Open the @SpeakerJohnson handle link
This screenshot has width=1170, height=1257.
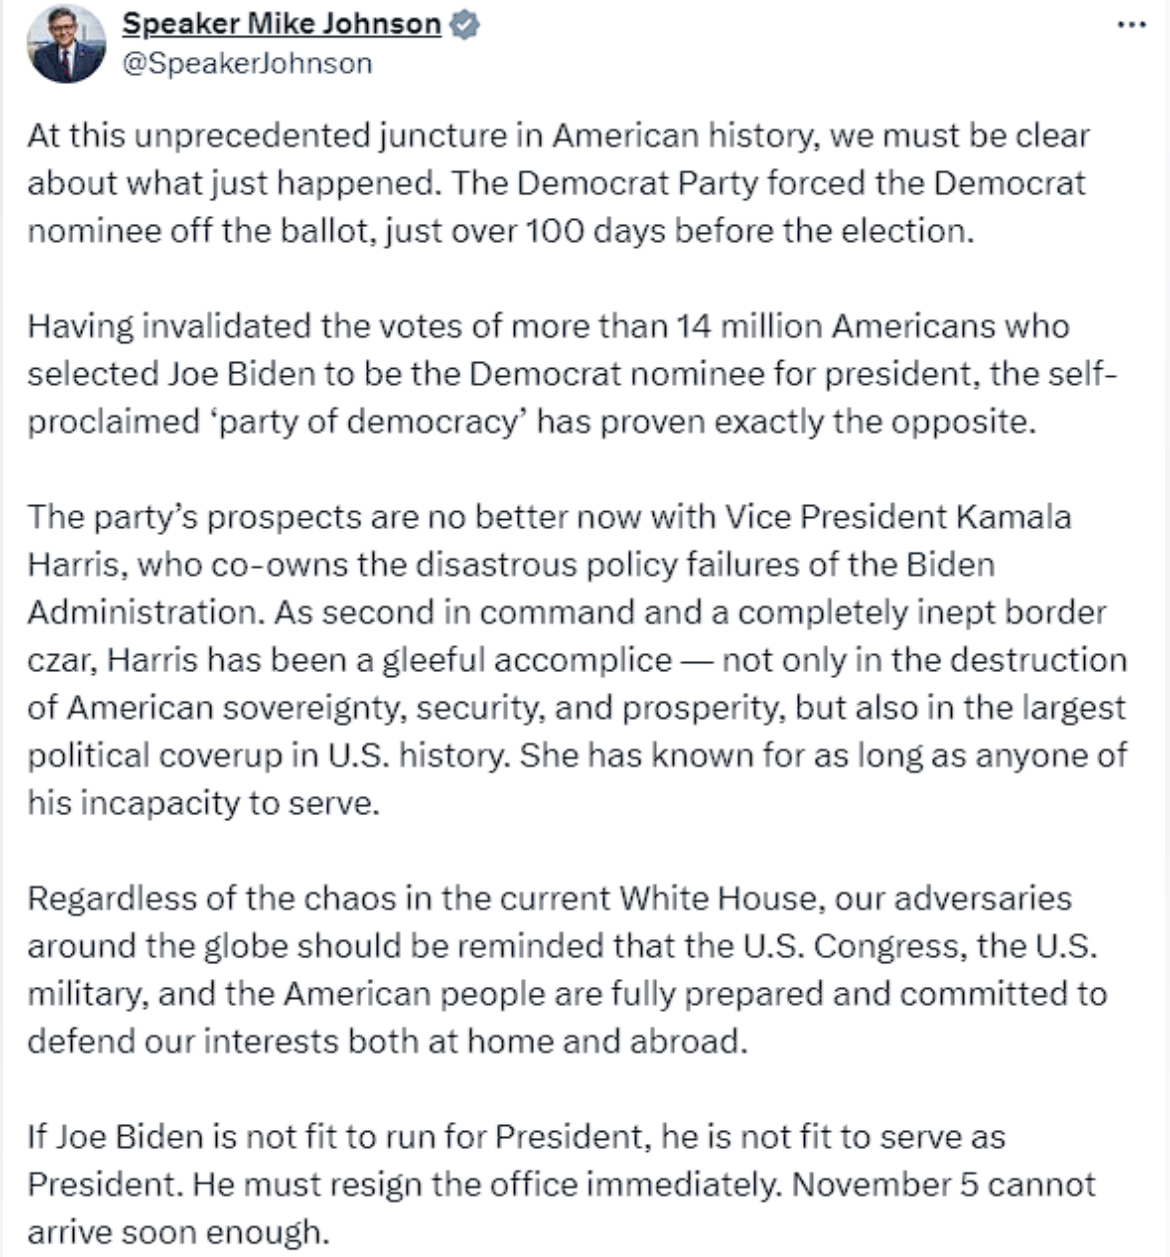click(247, 63)
